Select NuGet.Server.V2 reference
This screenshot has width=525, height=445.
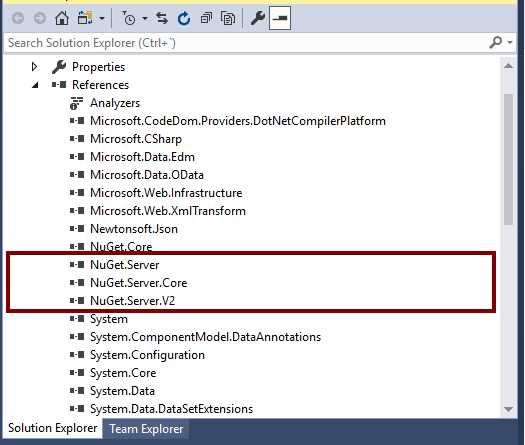pos(133,301)
